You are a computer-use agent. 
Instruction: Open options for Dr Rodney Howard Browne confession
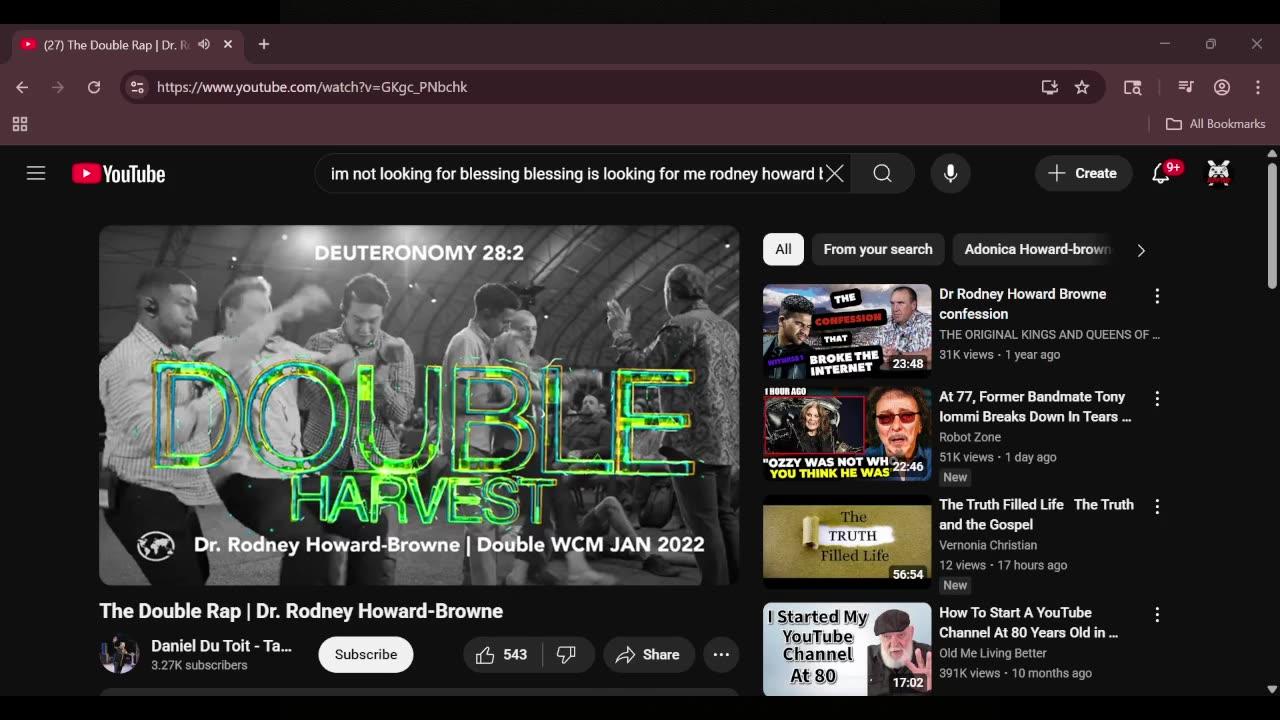click(1157, 296)
